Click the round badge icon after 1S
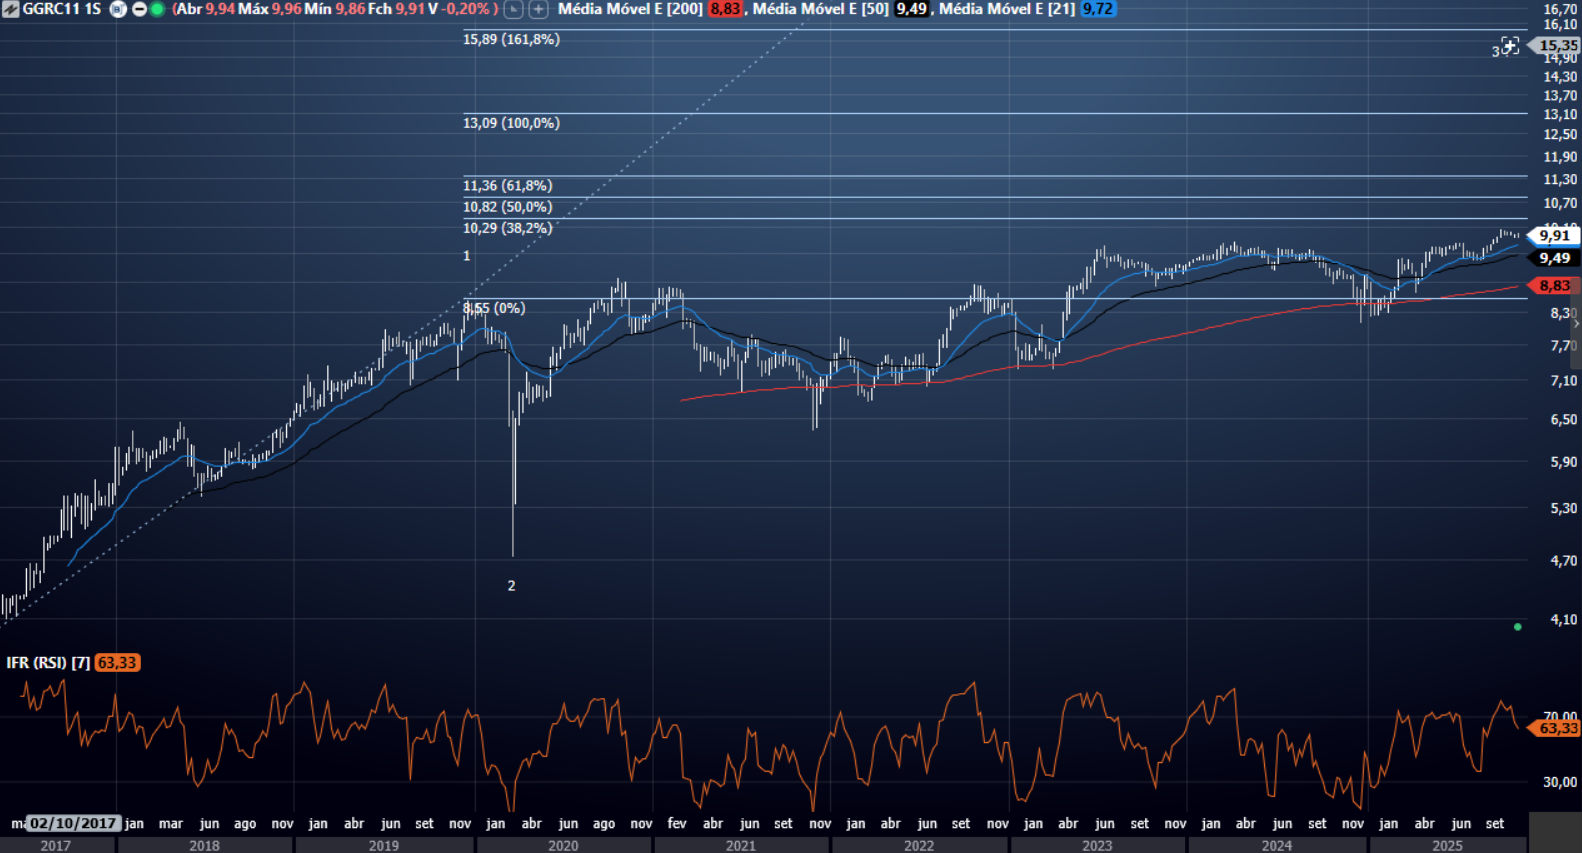Screen dimensions: 1582x853 [x=118, y=9]
